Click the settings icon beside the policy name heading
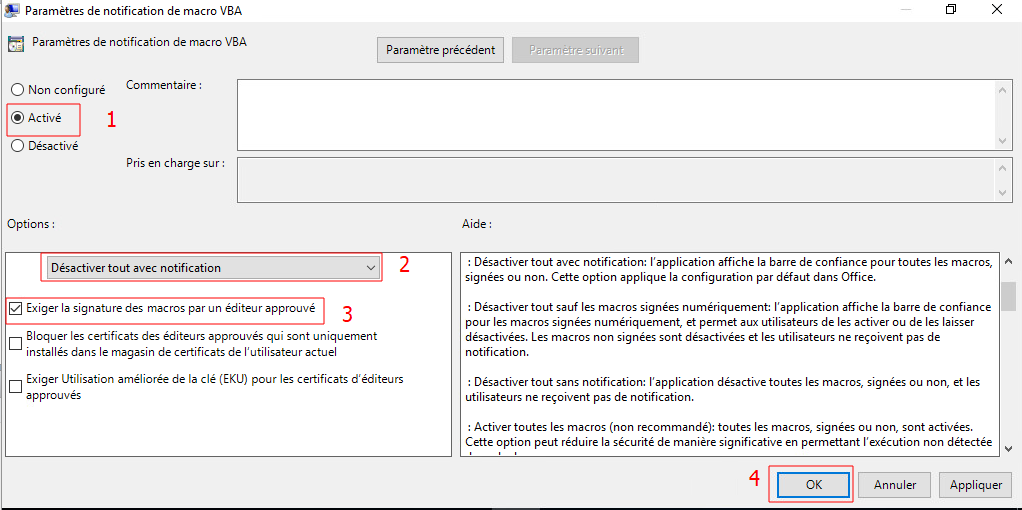1022x510 pixels. (16, 43)
